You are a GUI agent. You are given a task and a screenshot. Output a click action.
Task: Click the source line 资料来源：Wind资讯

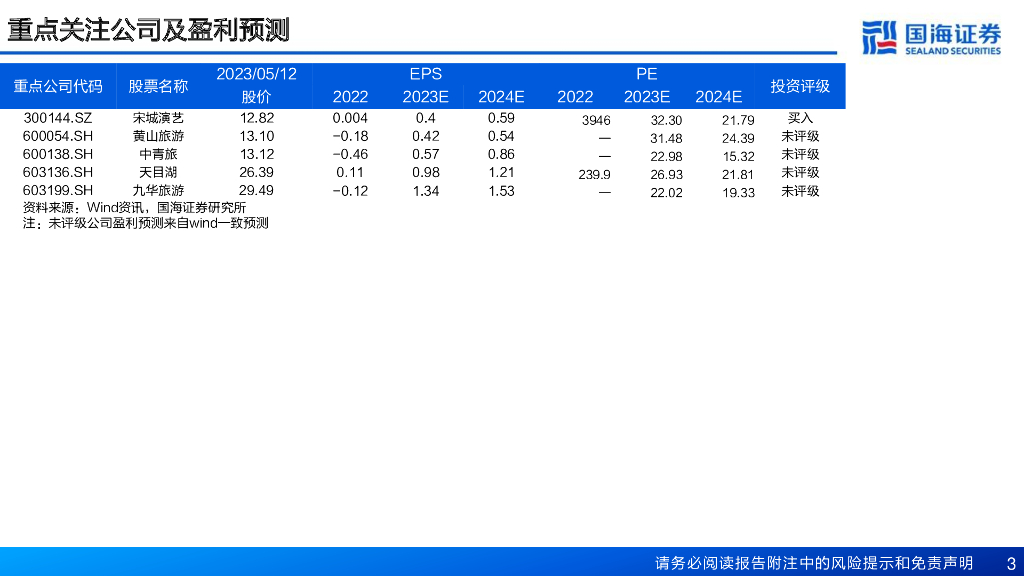point(135,208)
